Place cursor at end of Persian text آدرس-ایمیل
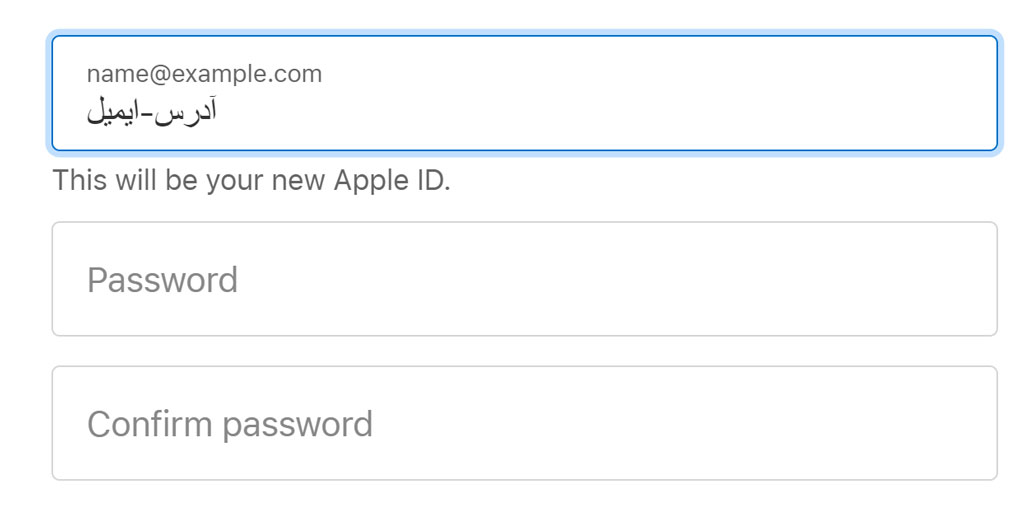Image resolution: width=1024 pixels, height=510 pixels. coord(88,113)
